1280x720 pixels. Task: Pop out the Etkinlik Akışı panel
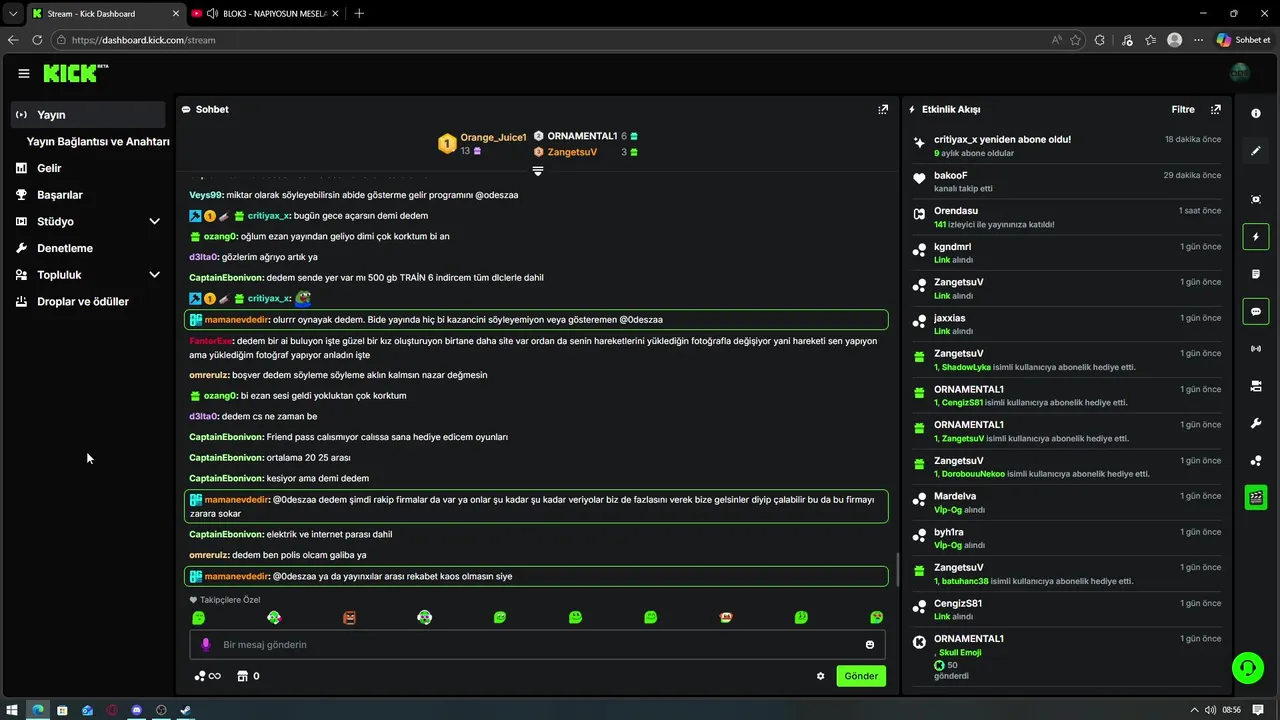[1216, 109]
